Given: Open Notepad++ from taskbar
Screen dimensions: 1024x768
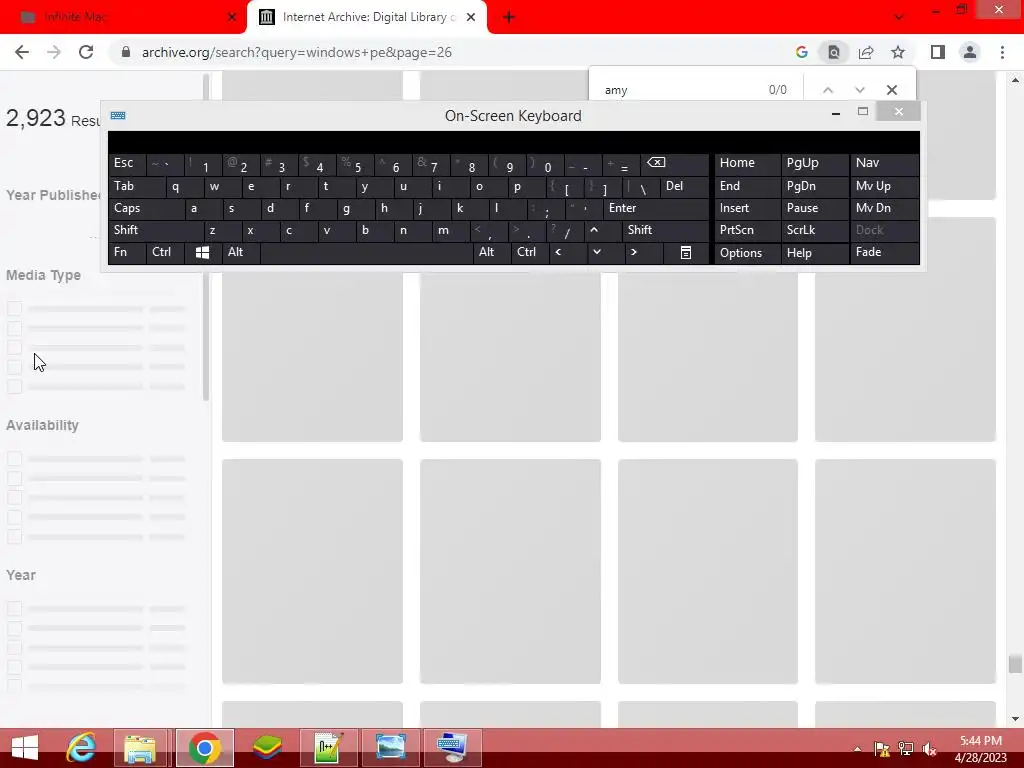Looking at the screenshot, I should (328, 748).
